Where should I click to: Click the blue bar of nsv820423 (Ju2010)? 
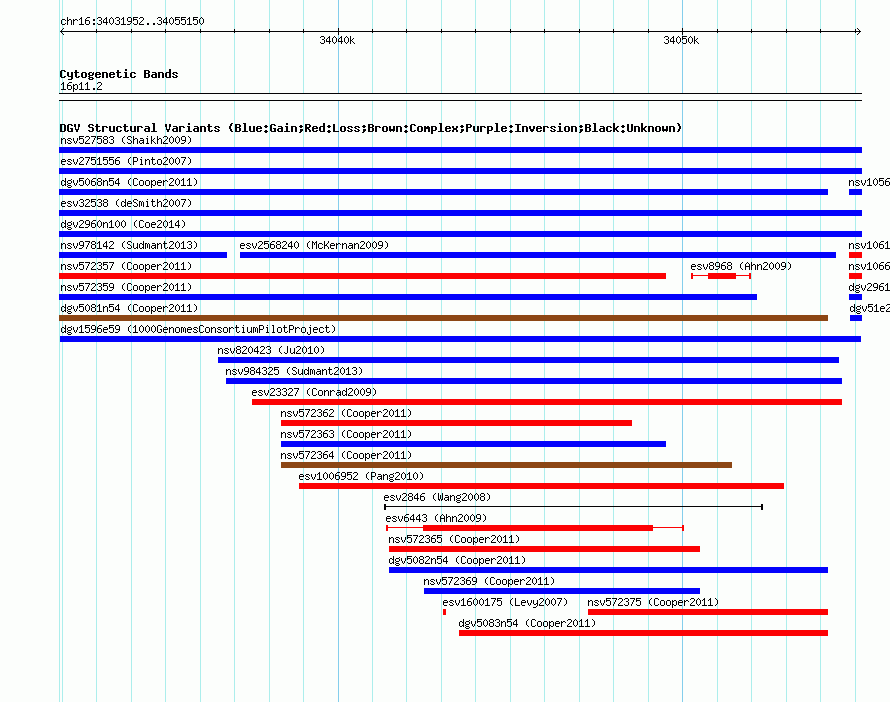click(x=528, y=360)
